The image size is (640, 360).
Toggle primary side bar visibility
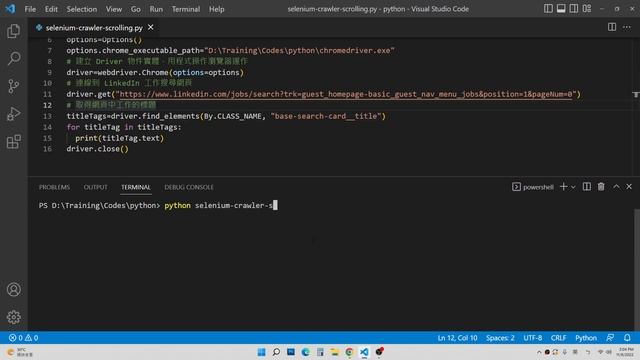[548, 9]
